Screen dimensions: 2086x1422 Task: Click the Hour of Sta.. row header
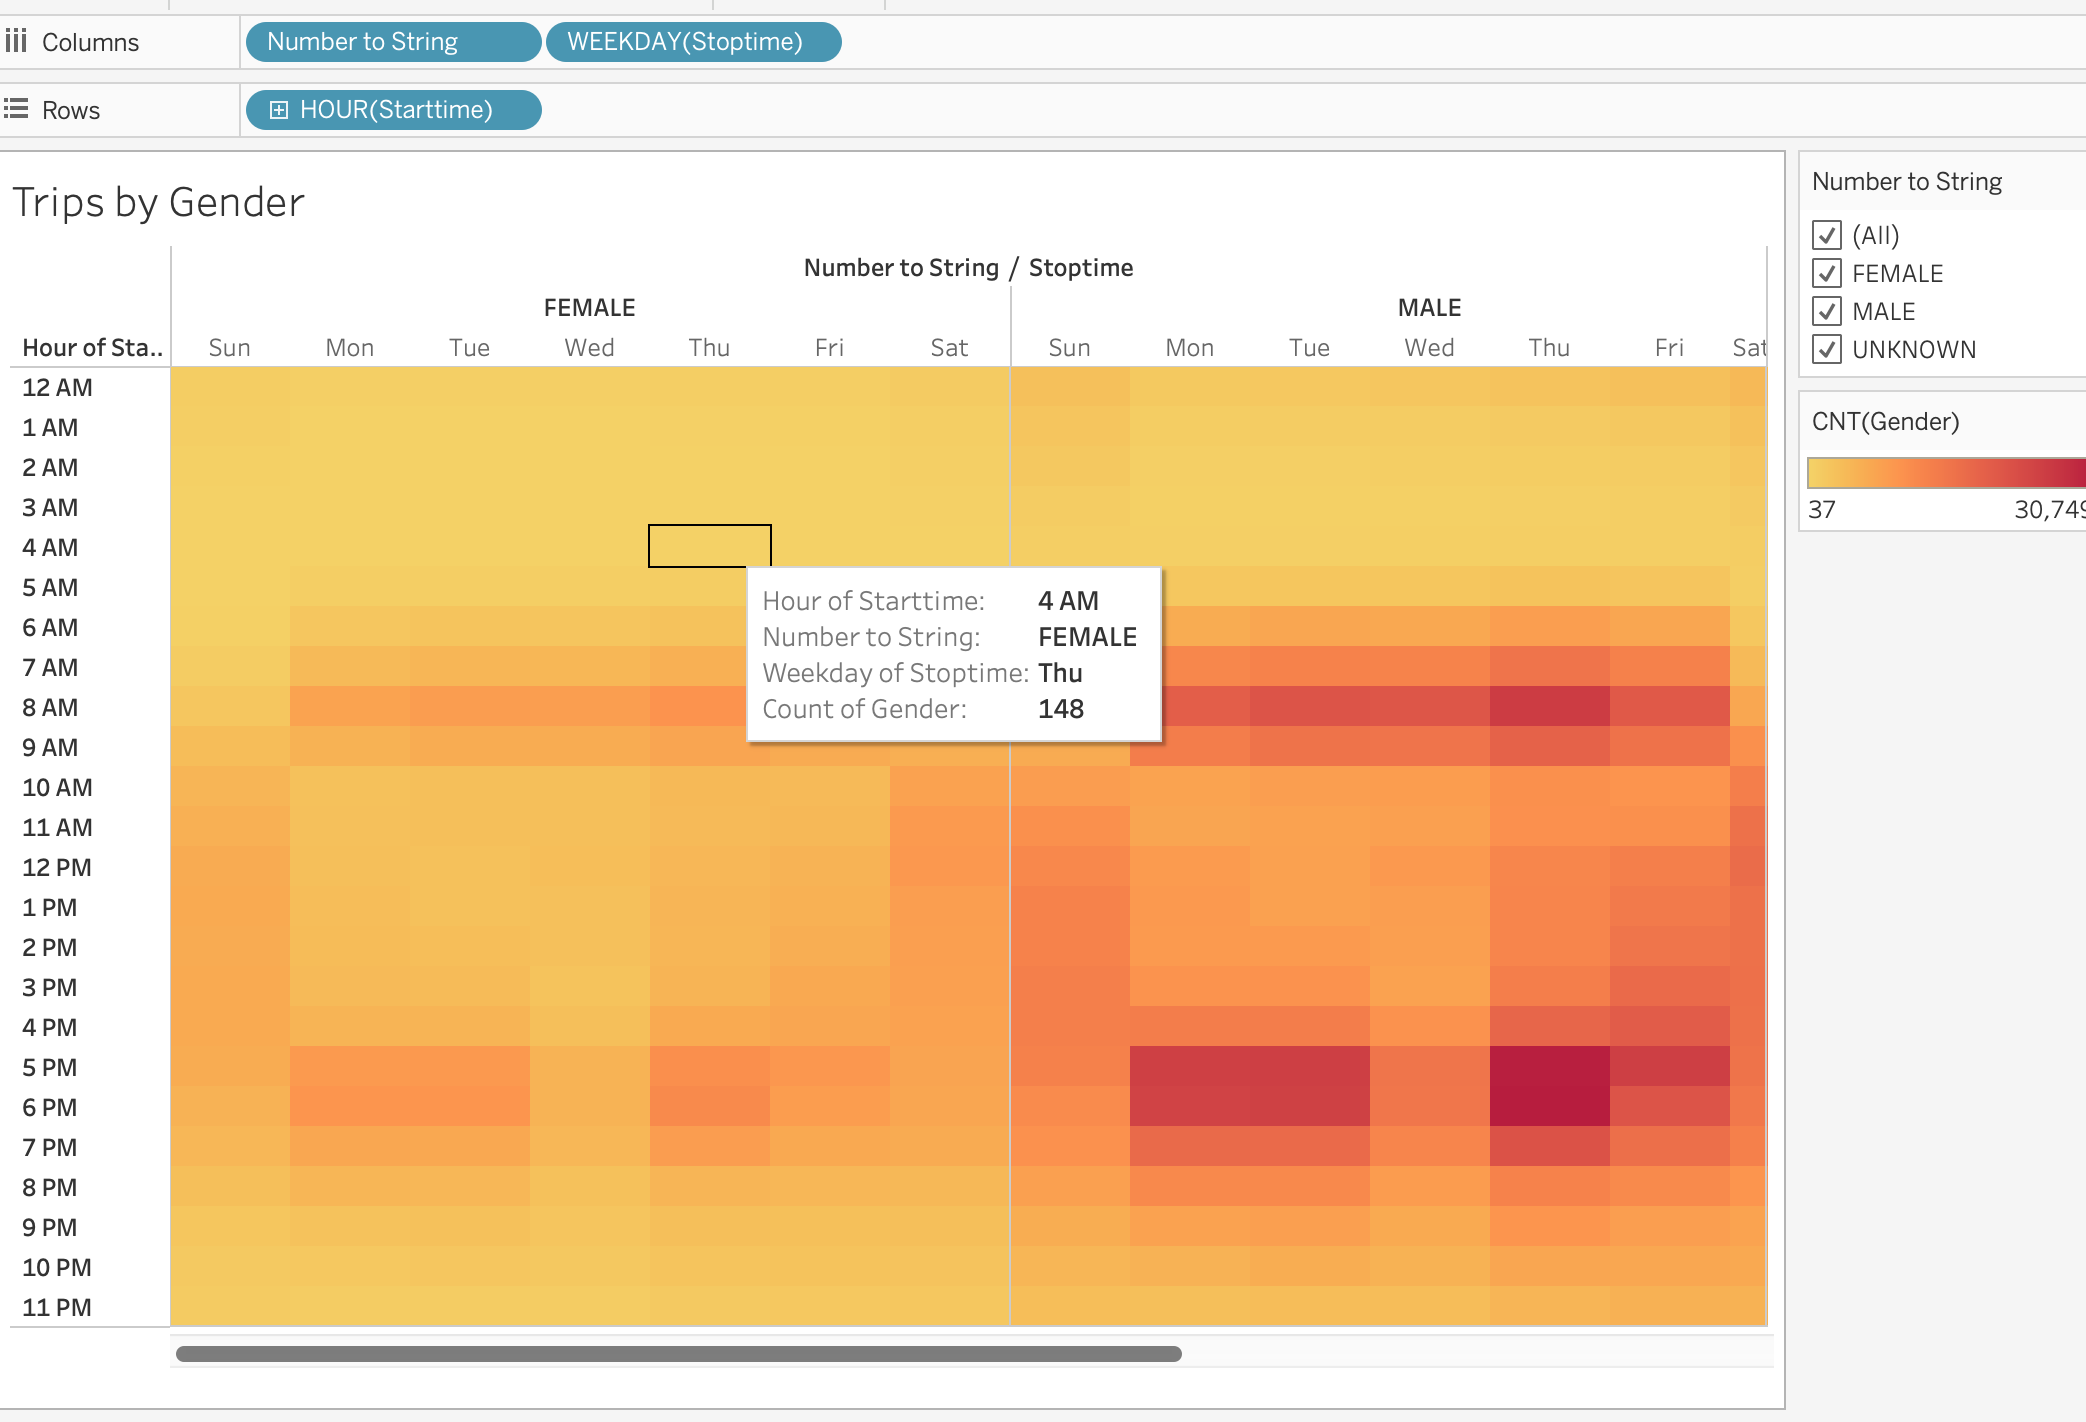(x=92, y=348)
